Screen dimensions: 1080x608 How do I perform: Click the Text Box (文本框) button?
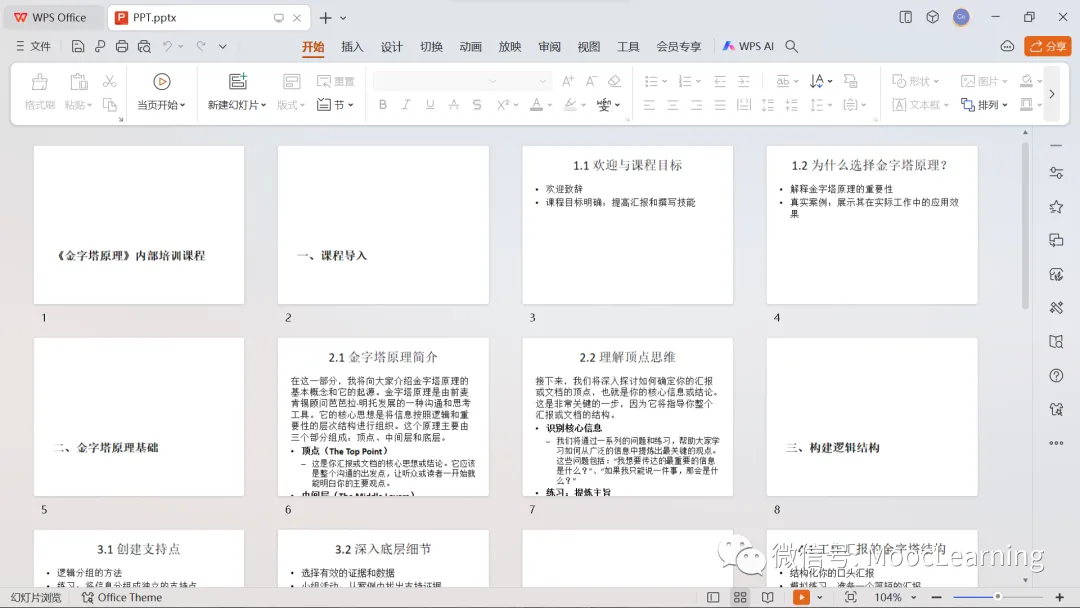coord(920,105)
